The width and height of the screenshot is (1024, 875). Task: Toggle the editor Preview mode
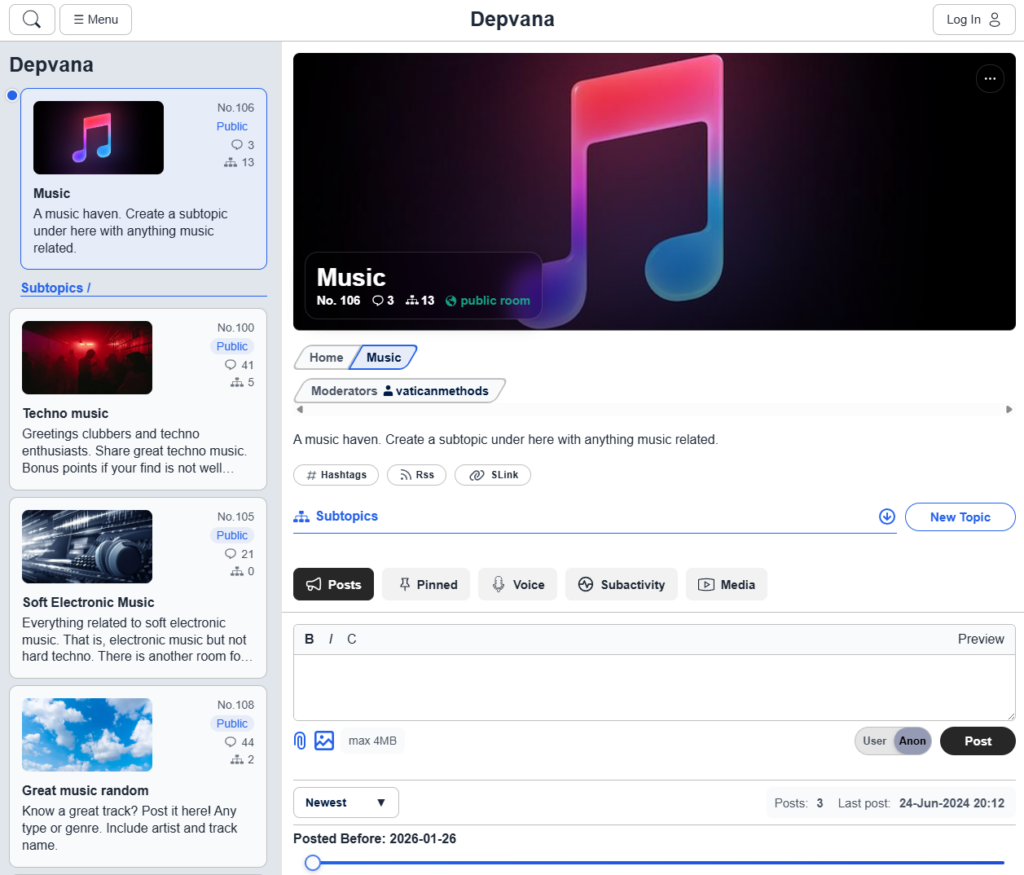980,639
